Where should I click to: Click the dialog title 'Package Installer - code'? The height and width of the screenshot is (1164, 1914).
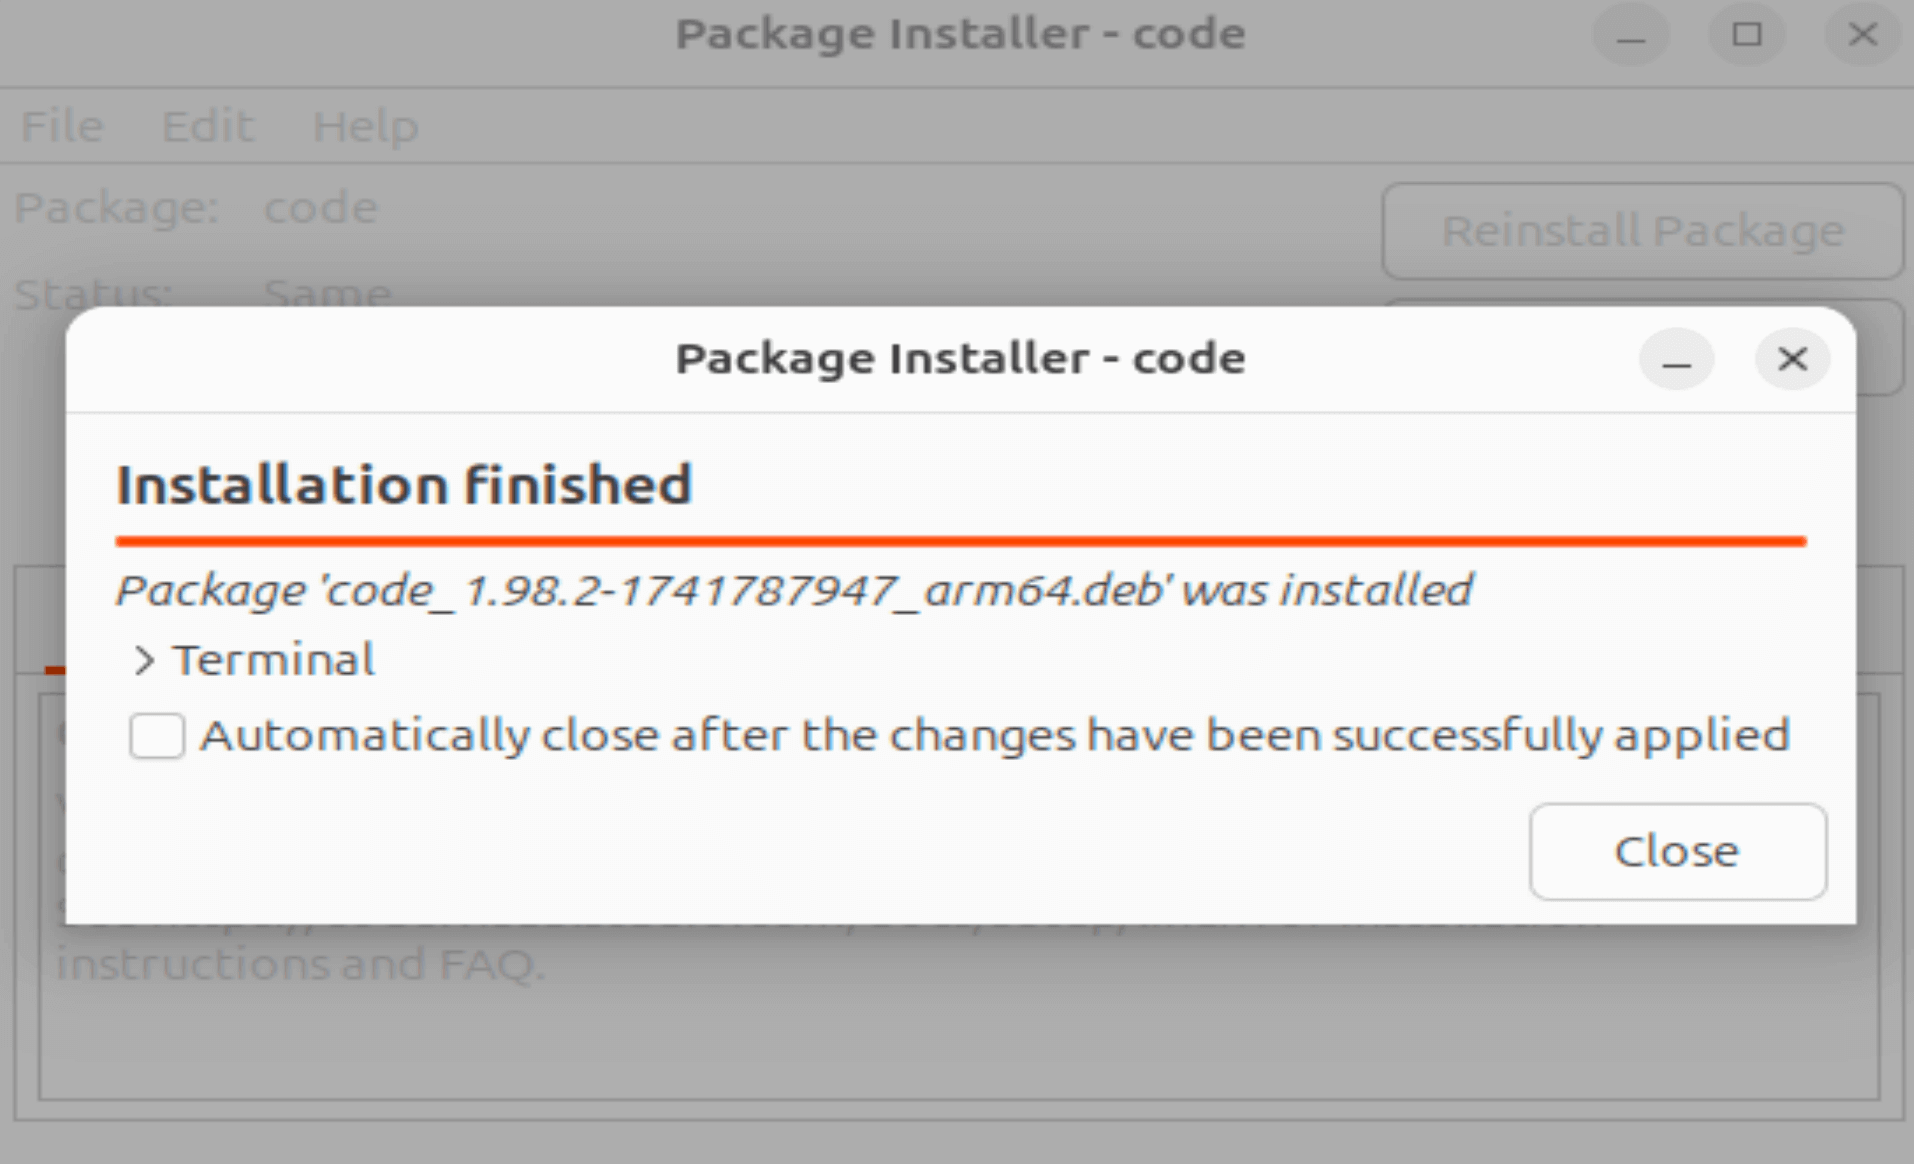pyautogui.click(x=958, y=358)
